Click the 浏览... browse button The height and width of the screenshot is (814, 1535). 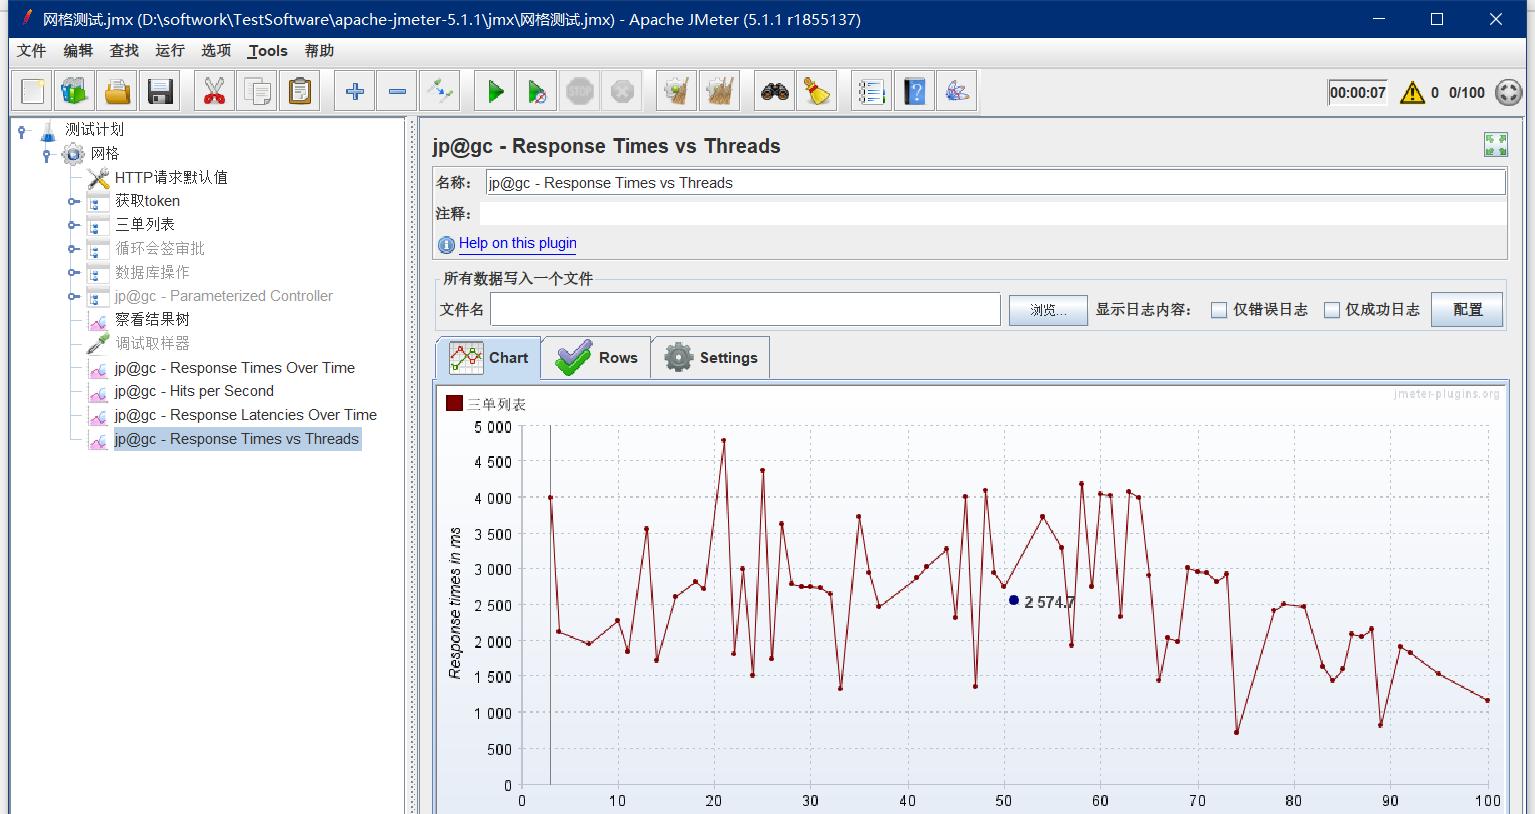tap(1048, 310)
